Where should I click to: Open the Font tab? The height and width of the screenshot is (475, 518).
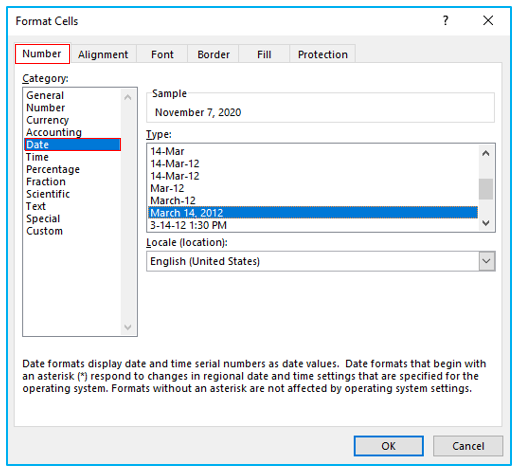pos(162,54)
